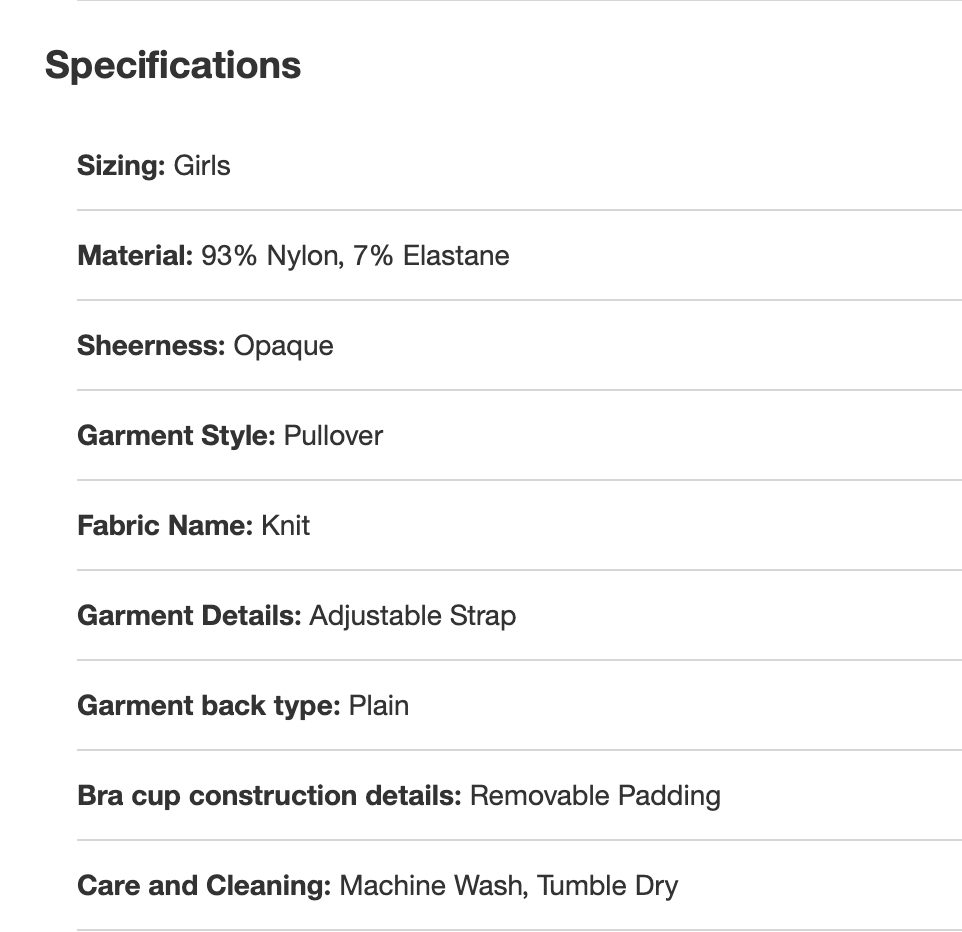Click the Bra cup construction details label
The height and width of the screenshot is (932, 962).
269,795
